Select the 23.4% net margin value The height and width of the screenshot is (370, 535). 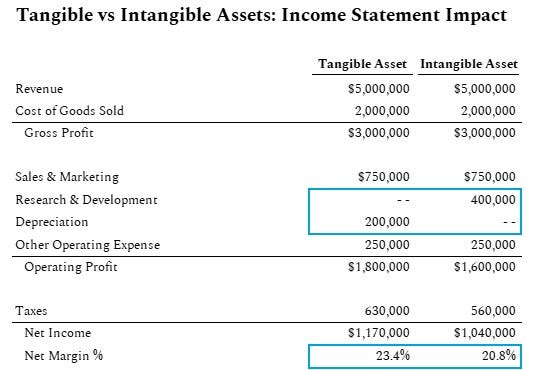point(393,356)
